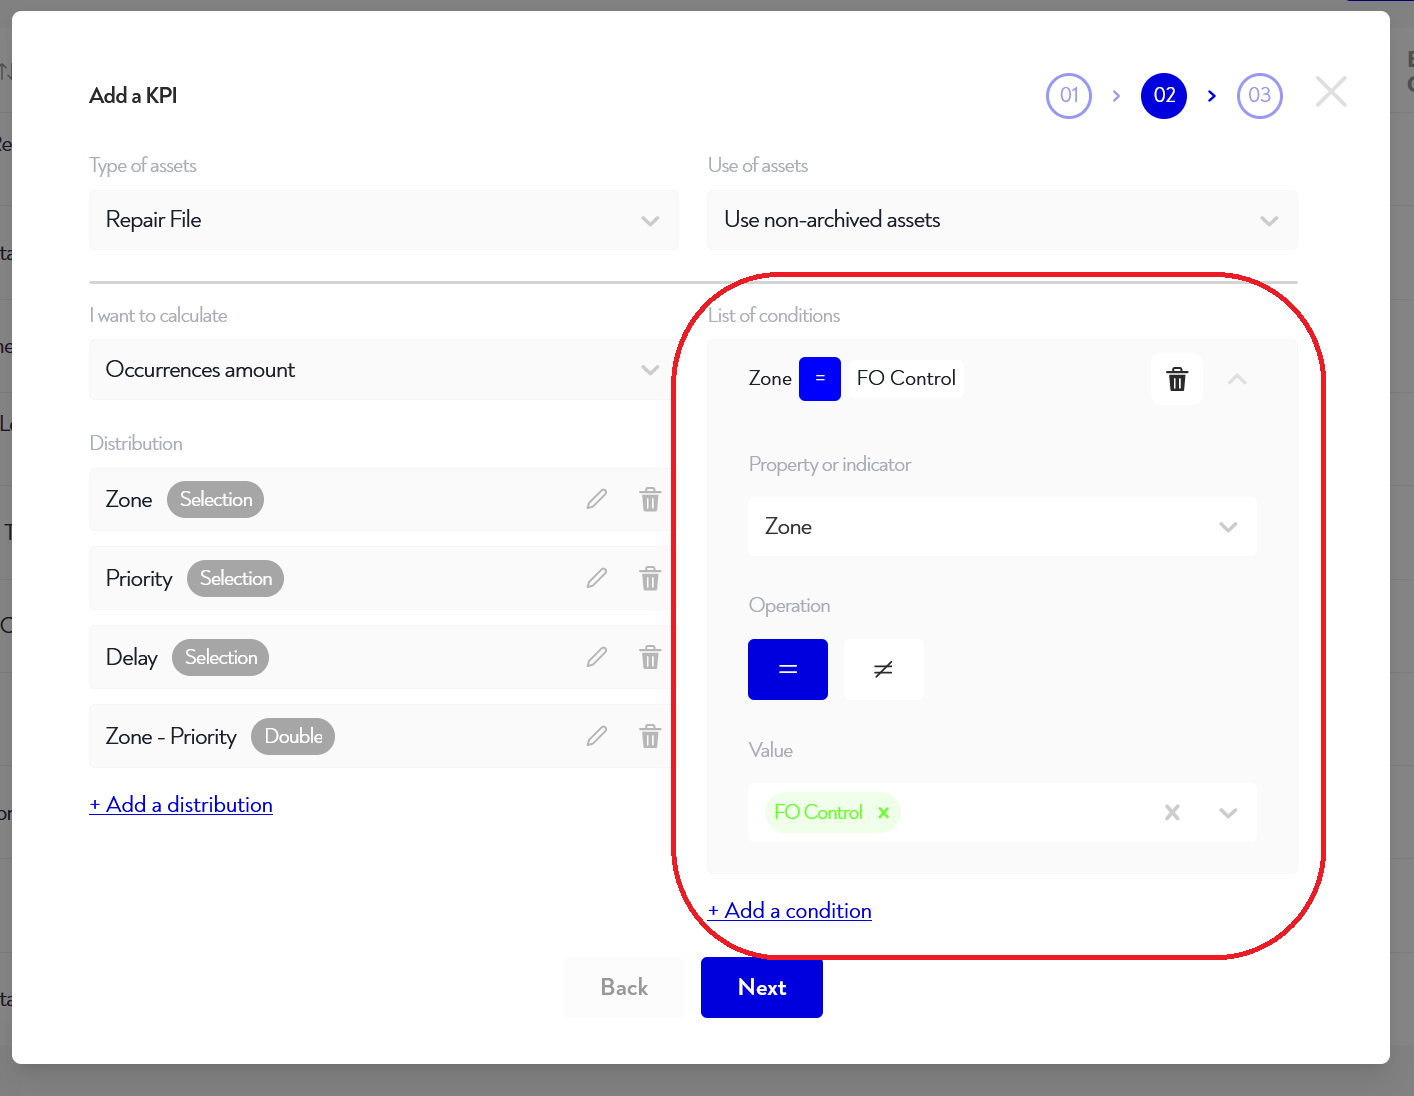Viewport: 1414px width, 1096px height.
Task: Delete the Delay distribution row
Action: pyautogui.click(x=650, y=657)
